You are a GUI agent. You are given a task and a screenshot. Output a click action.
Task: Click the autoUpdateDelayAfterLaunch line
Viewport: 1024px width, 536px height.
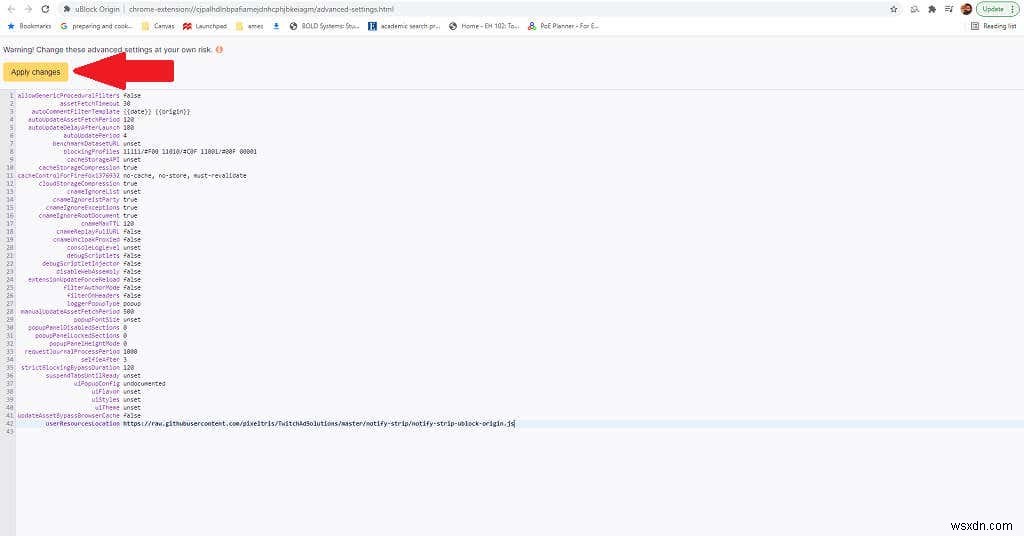pos(81,127)
